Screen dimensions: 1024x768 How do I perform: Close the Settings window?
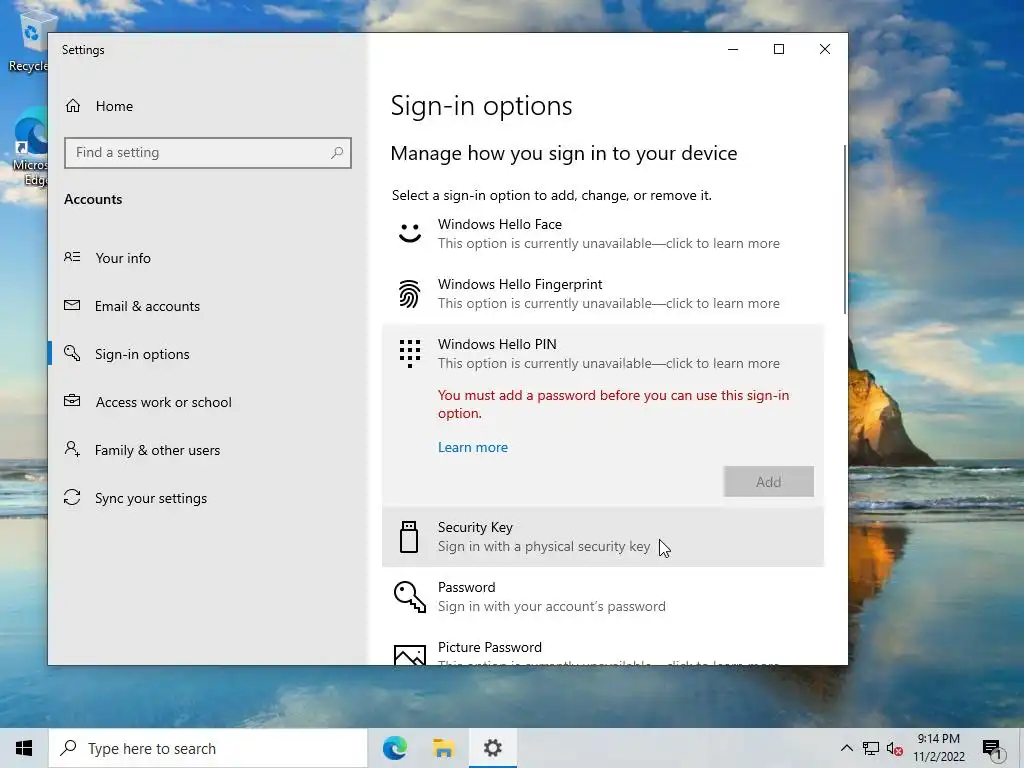pyautogui.click(x=825, y=50)
